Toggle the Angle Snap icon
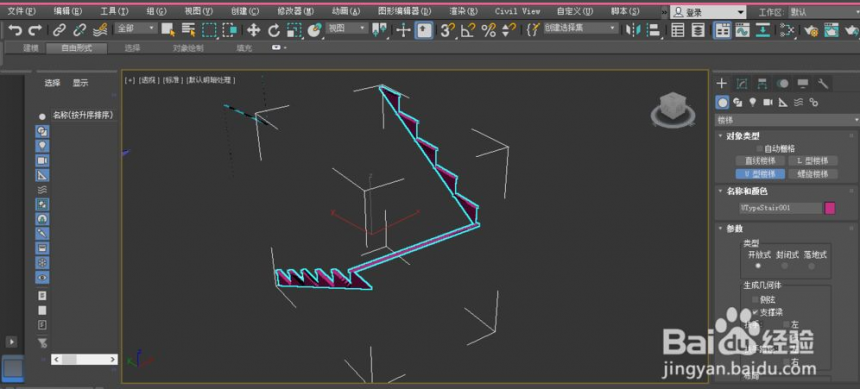Image resolution: width=860 pixels, height=389 pixels. coord(468,30)
